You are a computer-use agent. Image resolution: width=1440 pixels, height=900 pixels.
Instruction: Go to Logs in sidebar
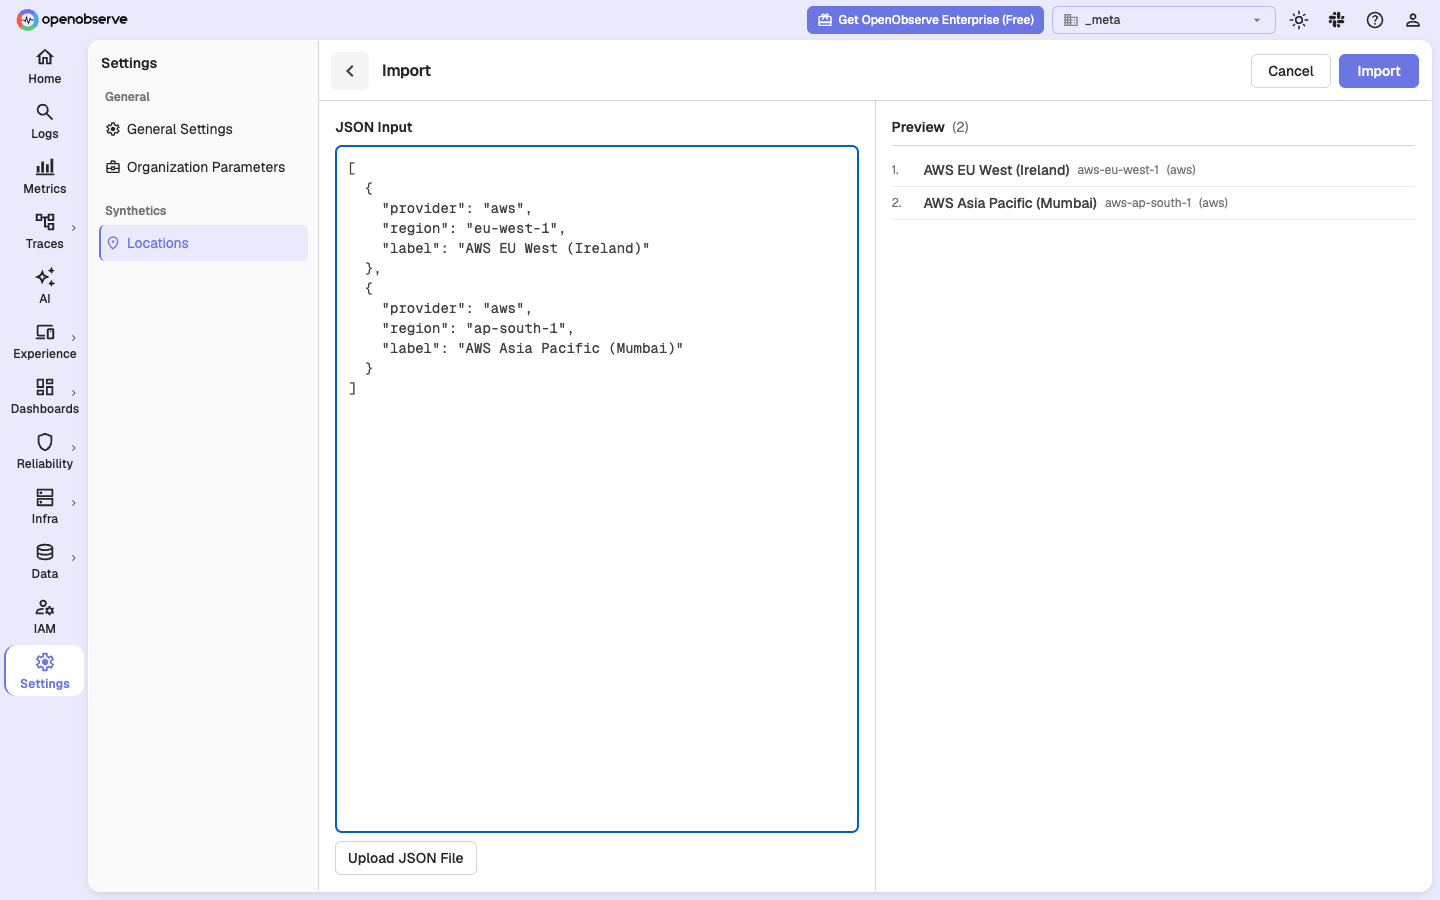45,122
